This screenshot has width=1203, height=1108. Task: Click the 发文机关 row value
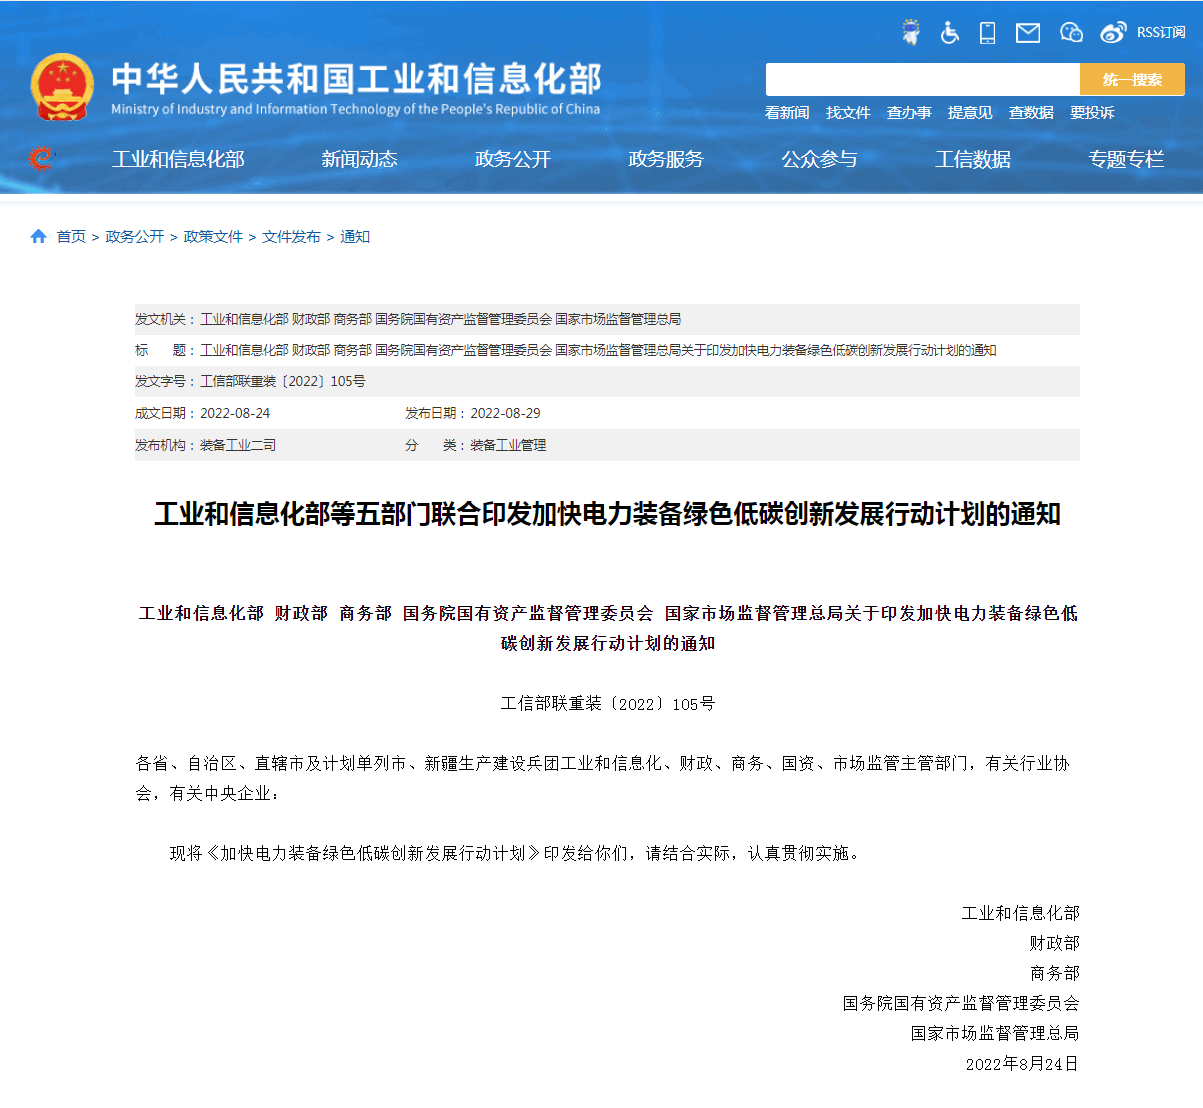440,319
